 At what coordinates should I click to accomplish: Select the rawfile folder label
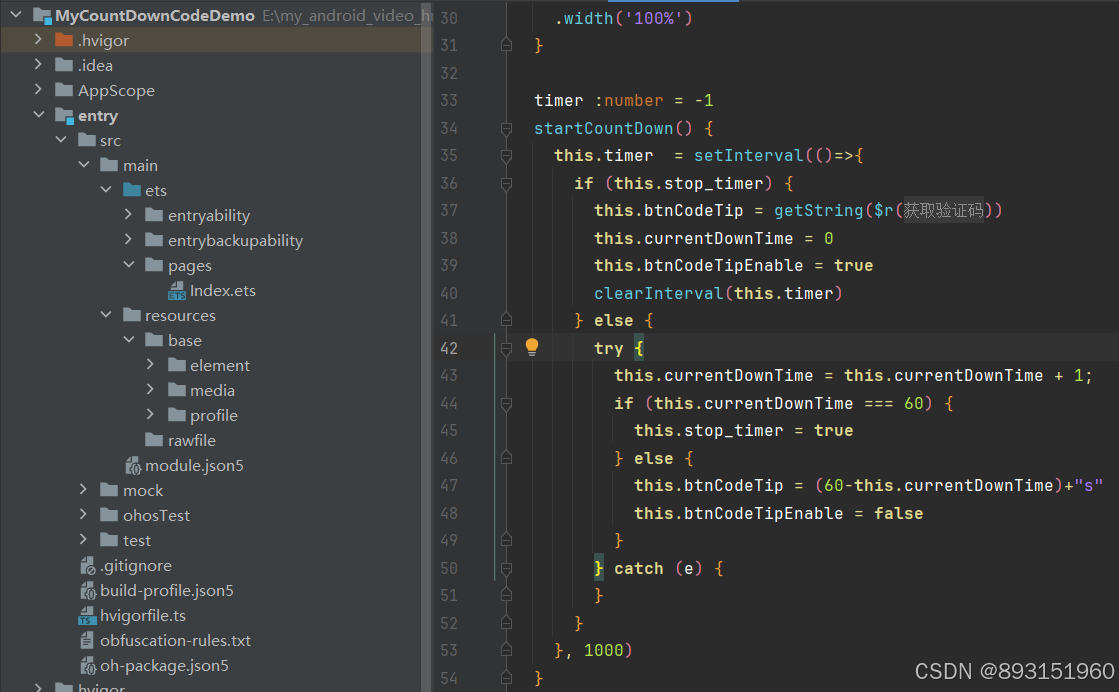[191, 440]
